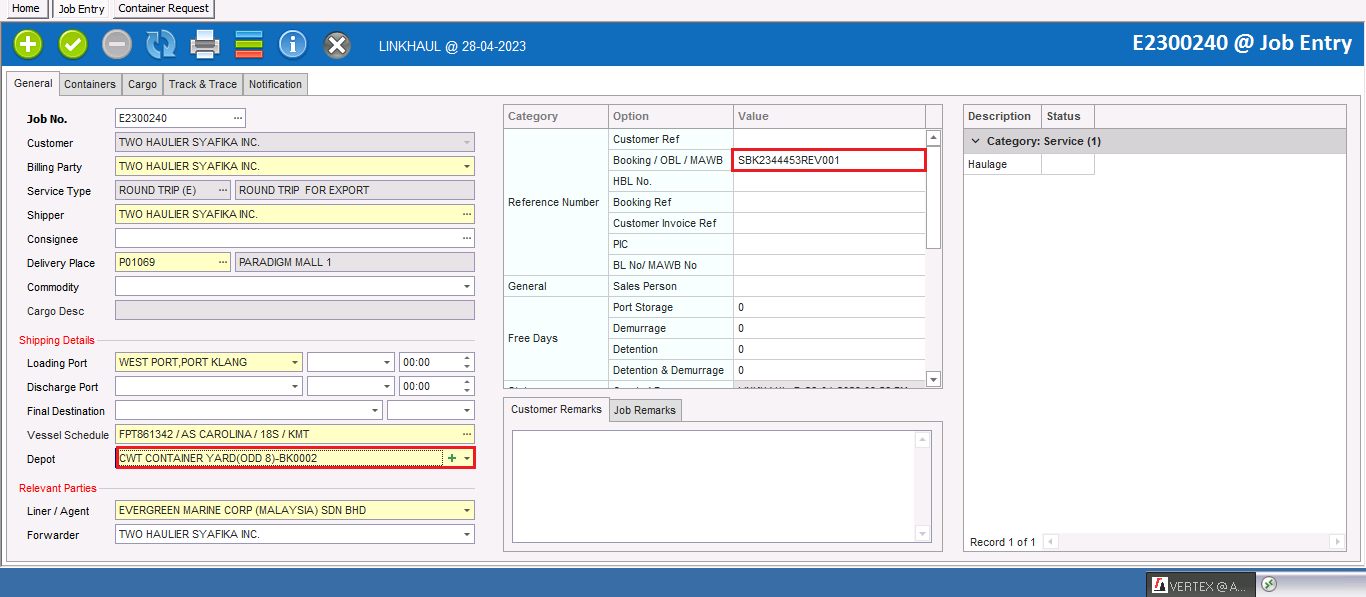The height and width of the screenshot is (597, 1366).
Task: Click the green add new record icon
Action: (28, 44)
